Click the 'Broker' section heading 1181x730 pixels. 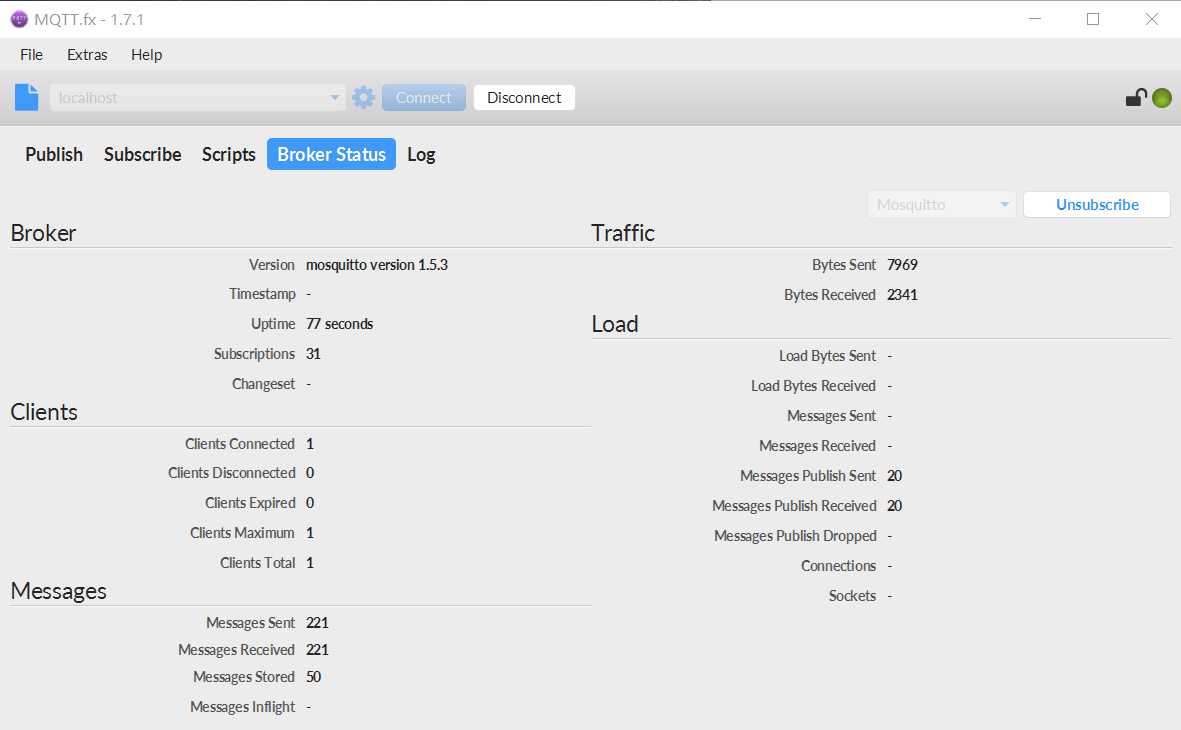coord(43,234)
